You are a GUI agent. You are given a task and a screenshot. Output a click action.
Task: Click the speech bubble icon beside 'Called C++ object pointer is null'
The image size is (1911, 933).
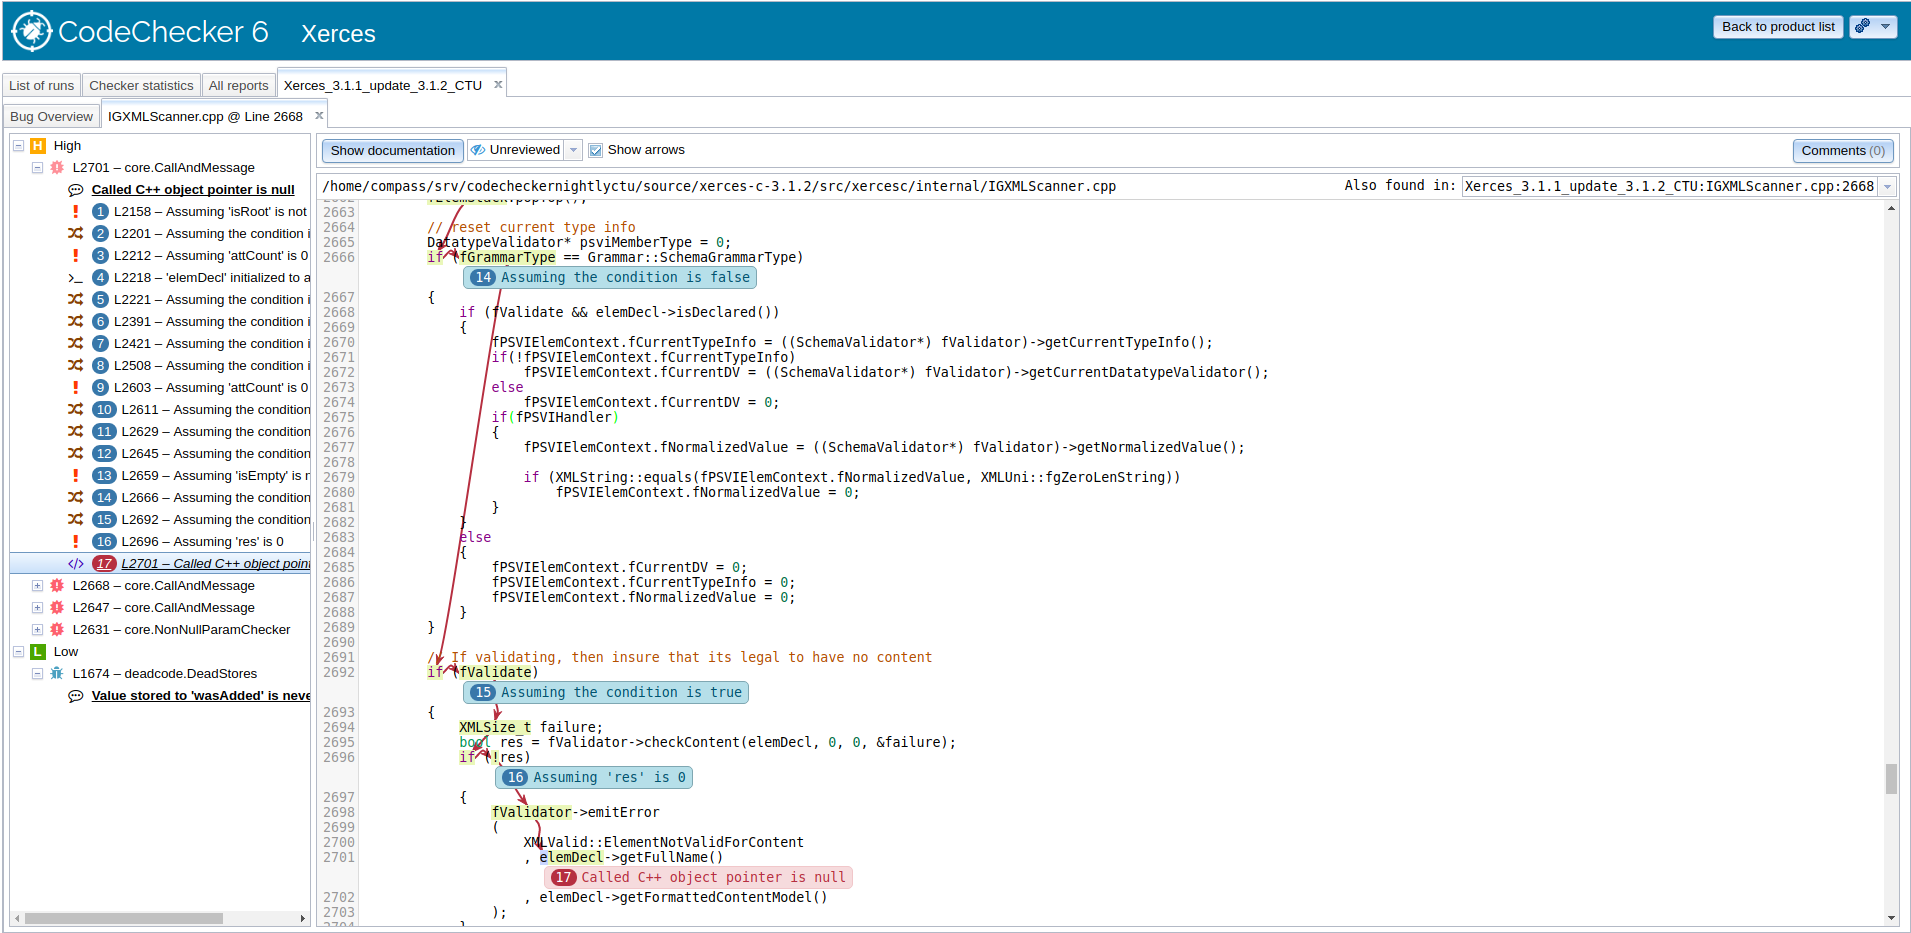pyautogui.click(x=76, y=189)
